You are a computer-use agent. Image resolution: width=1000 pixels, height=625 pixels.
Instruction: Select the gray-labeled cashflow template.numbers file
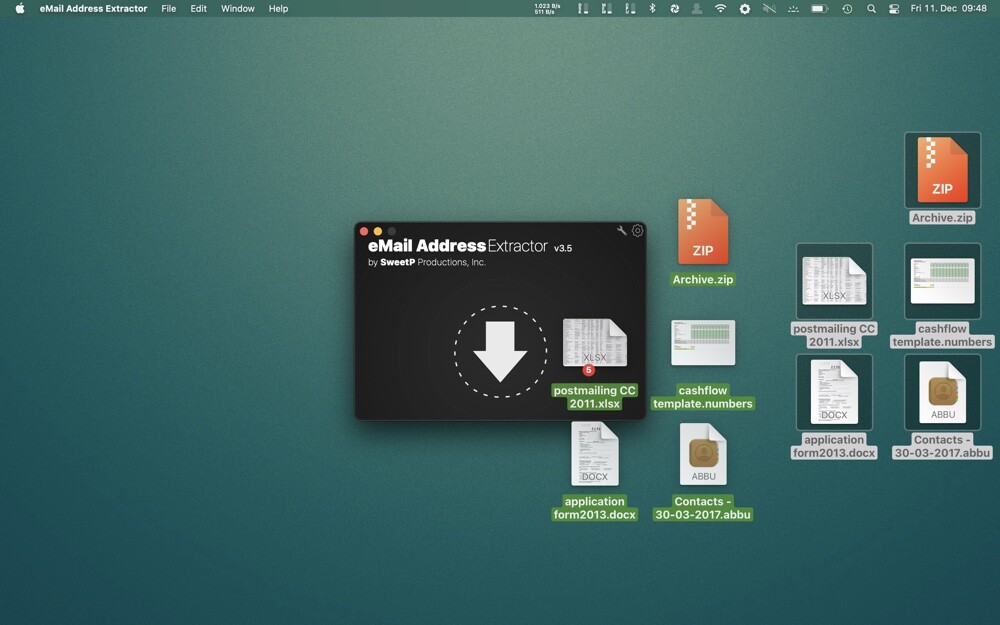point(942,296)
